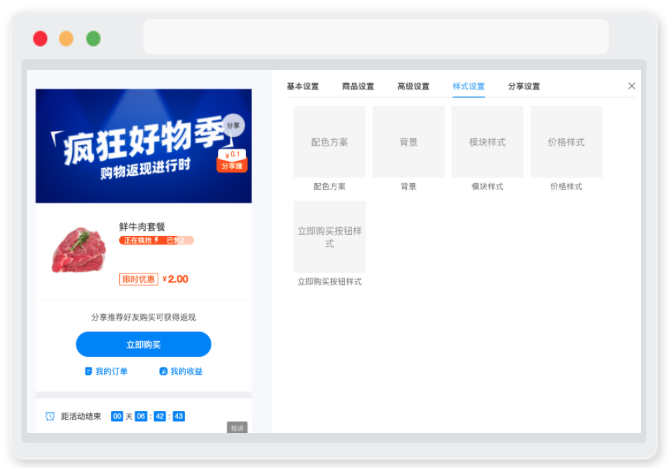
Task: Open the 配色方案 style tile
Action: 330,142
